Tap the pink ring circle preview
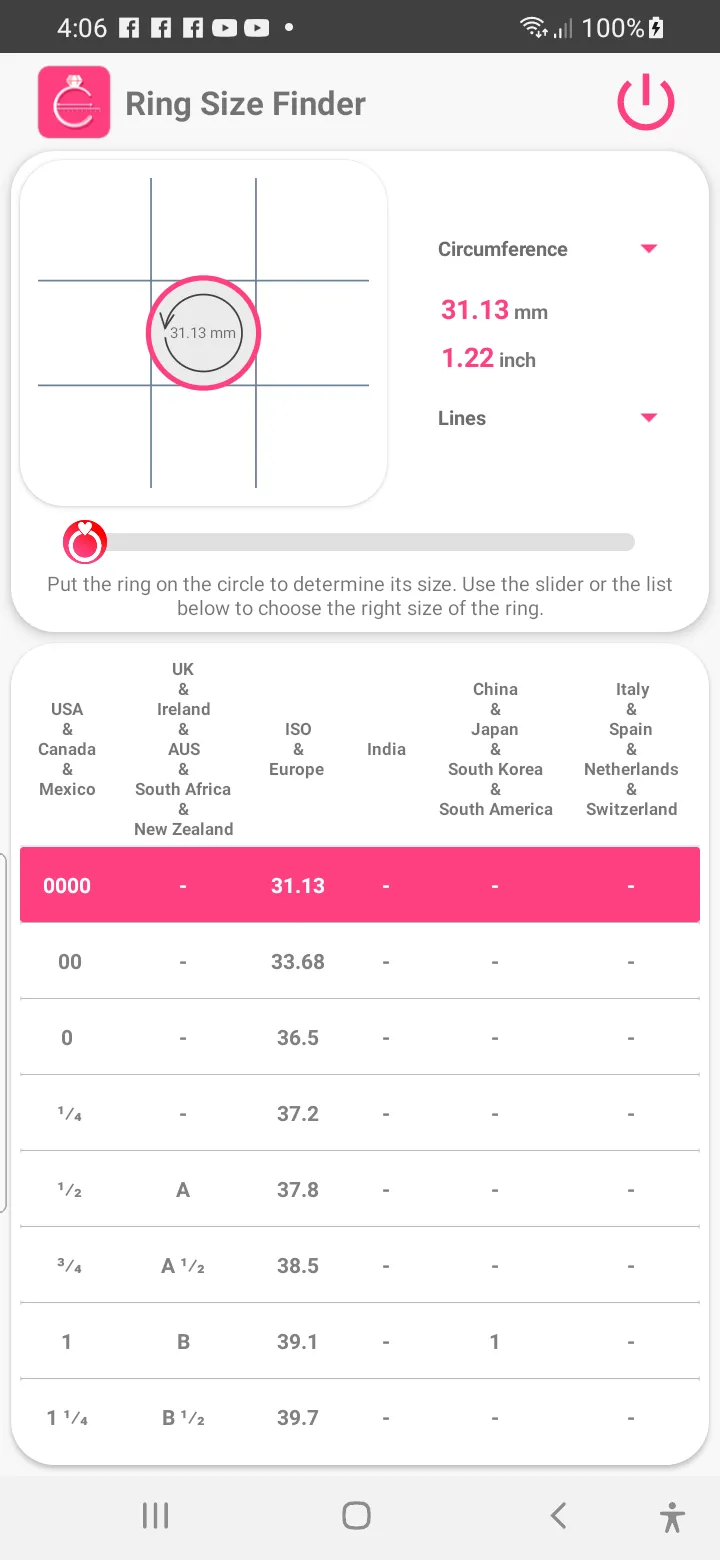Screen dimensions: 720x1560 click(x=203, y=333)
